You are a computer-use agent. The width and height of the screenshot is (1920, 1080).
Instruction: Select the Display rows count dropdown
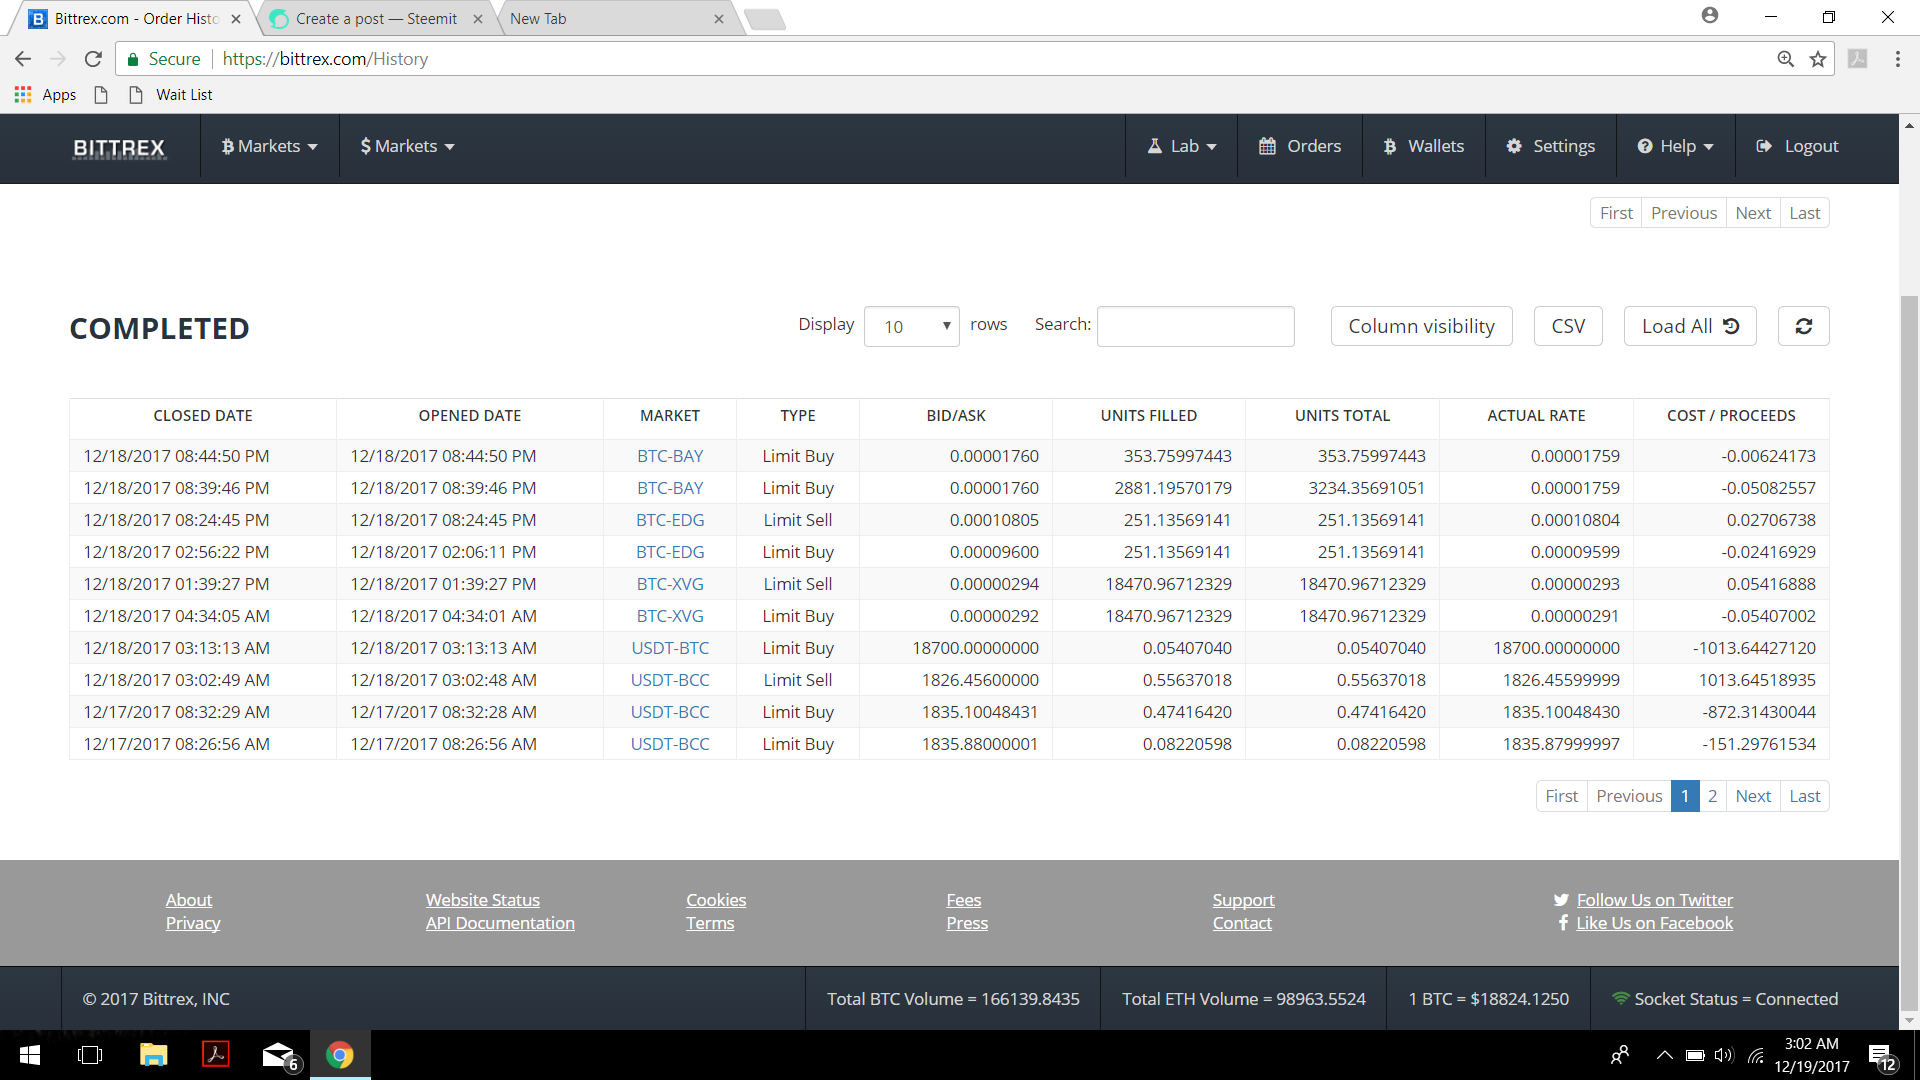911,326
